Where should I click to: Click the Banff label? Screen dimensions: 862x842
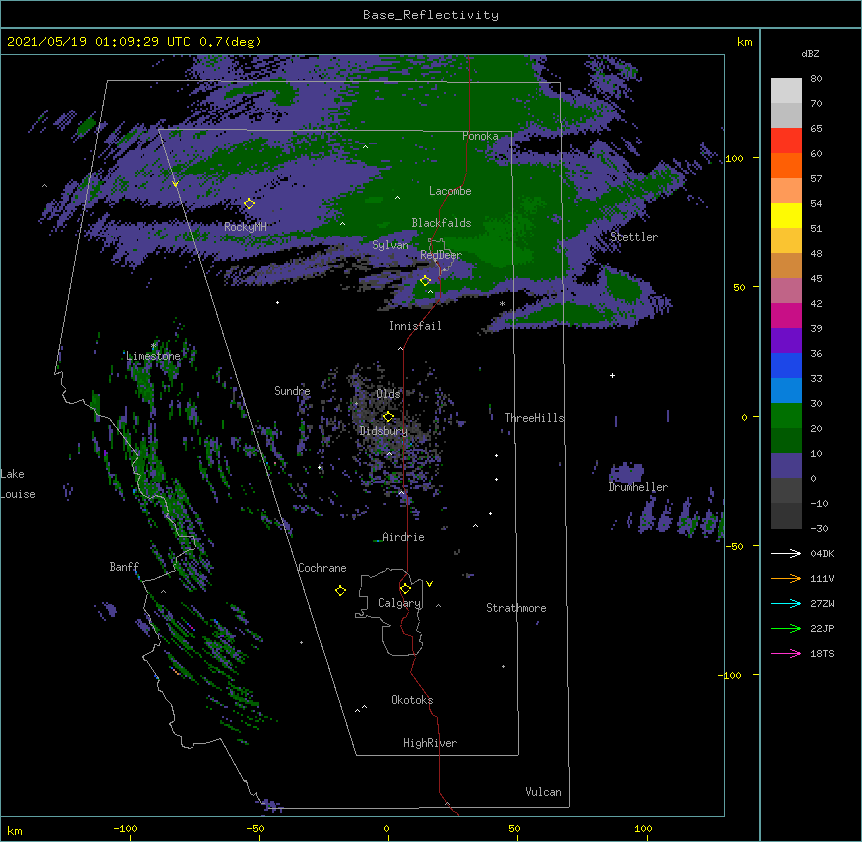coord(124,567)
